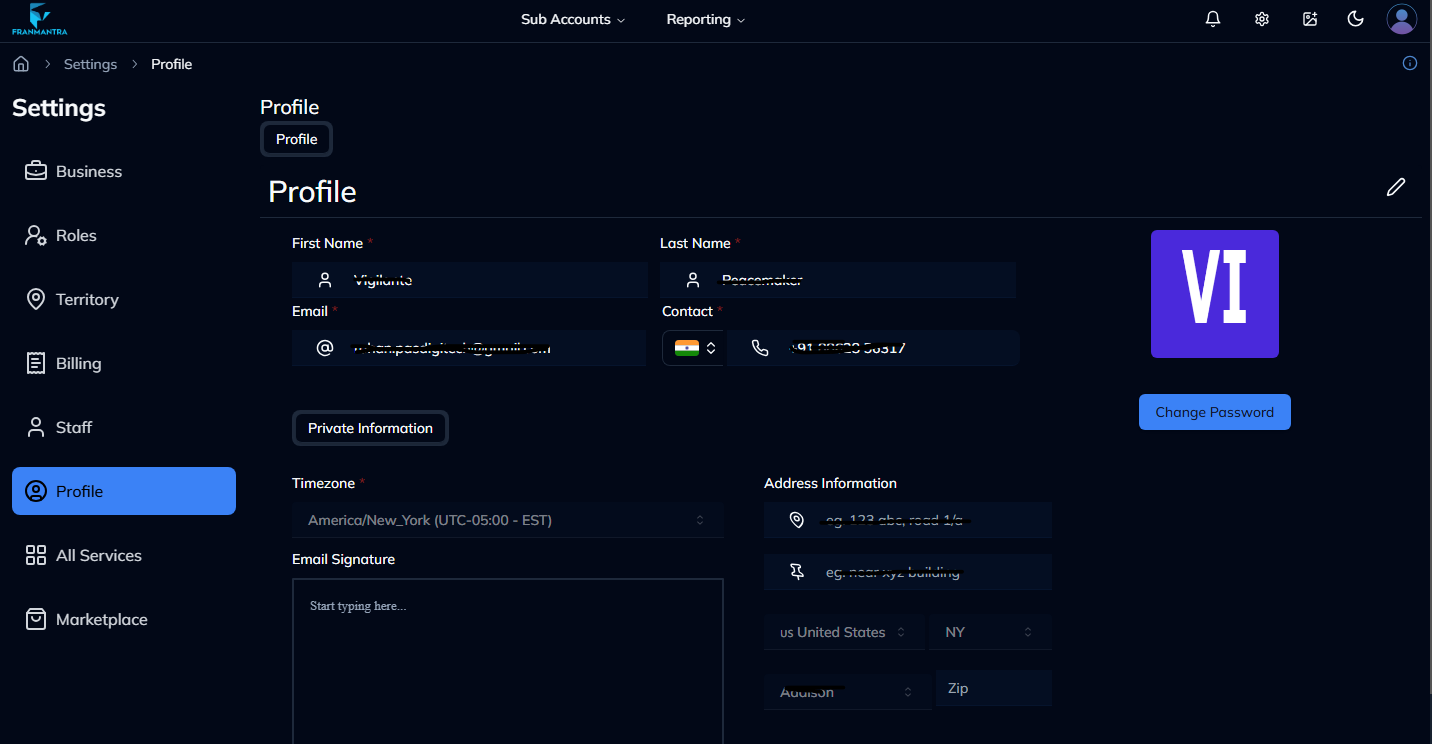
Task: Open Billing from the Settings sidebar
Action: coord(76,363)
